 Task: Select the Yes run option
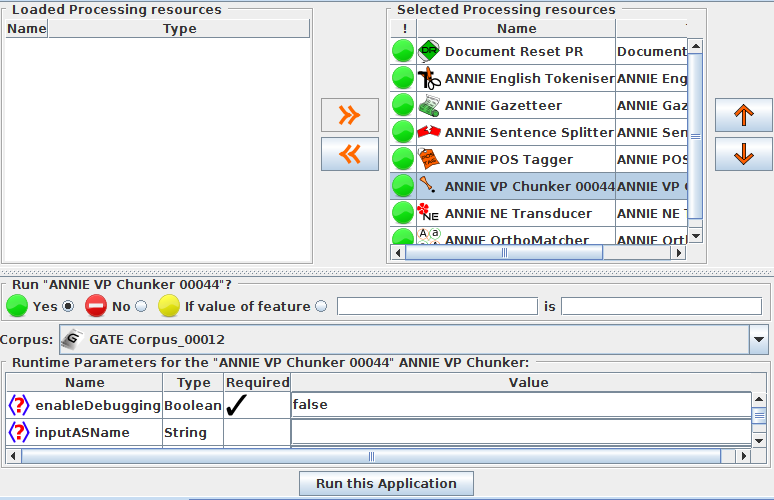pos(69,306)
